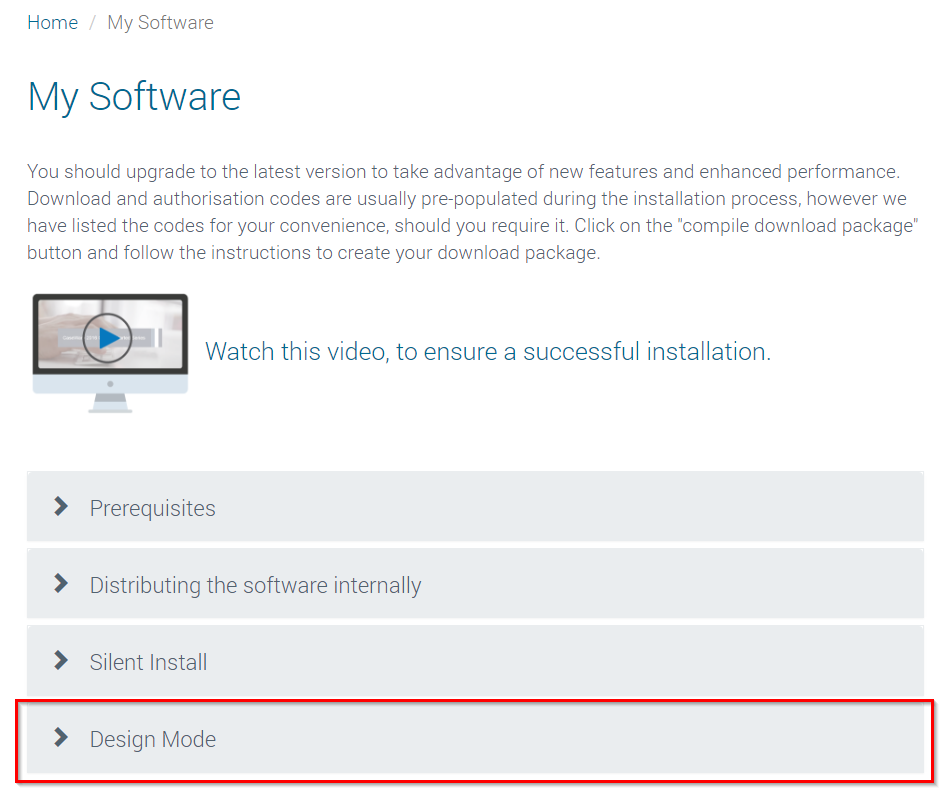Click empty right side of Prerequisites row
This screenshot has width=944, height=802.
point(700,508)
